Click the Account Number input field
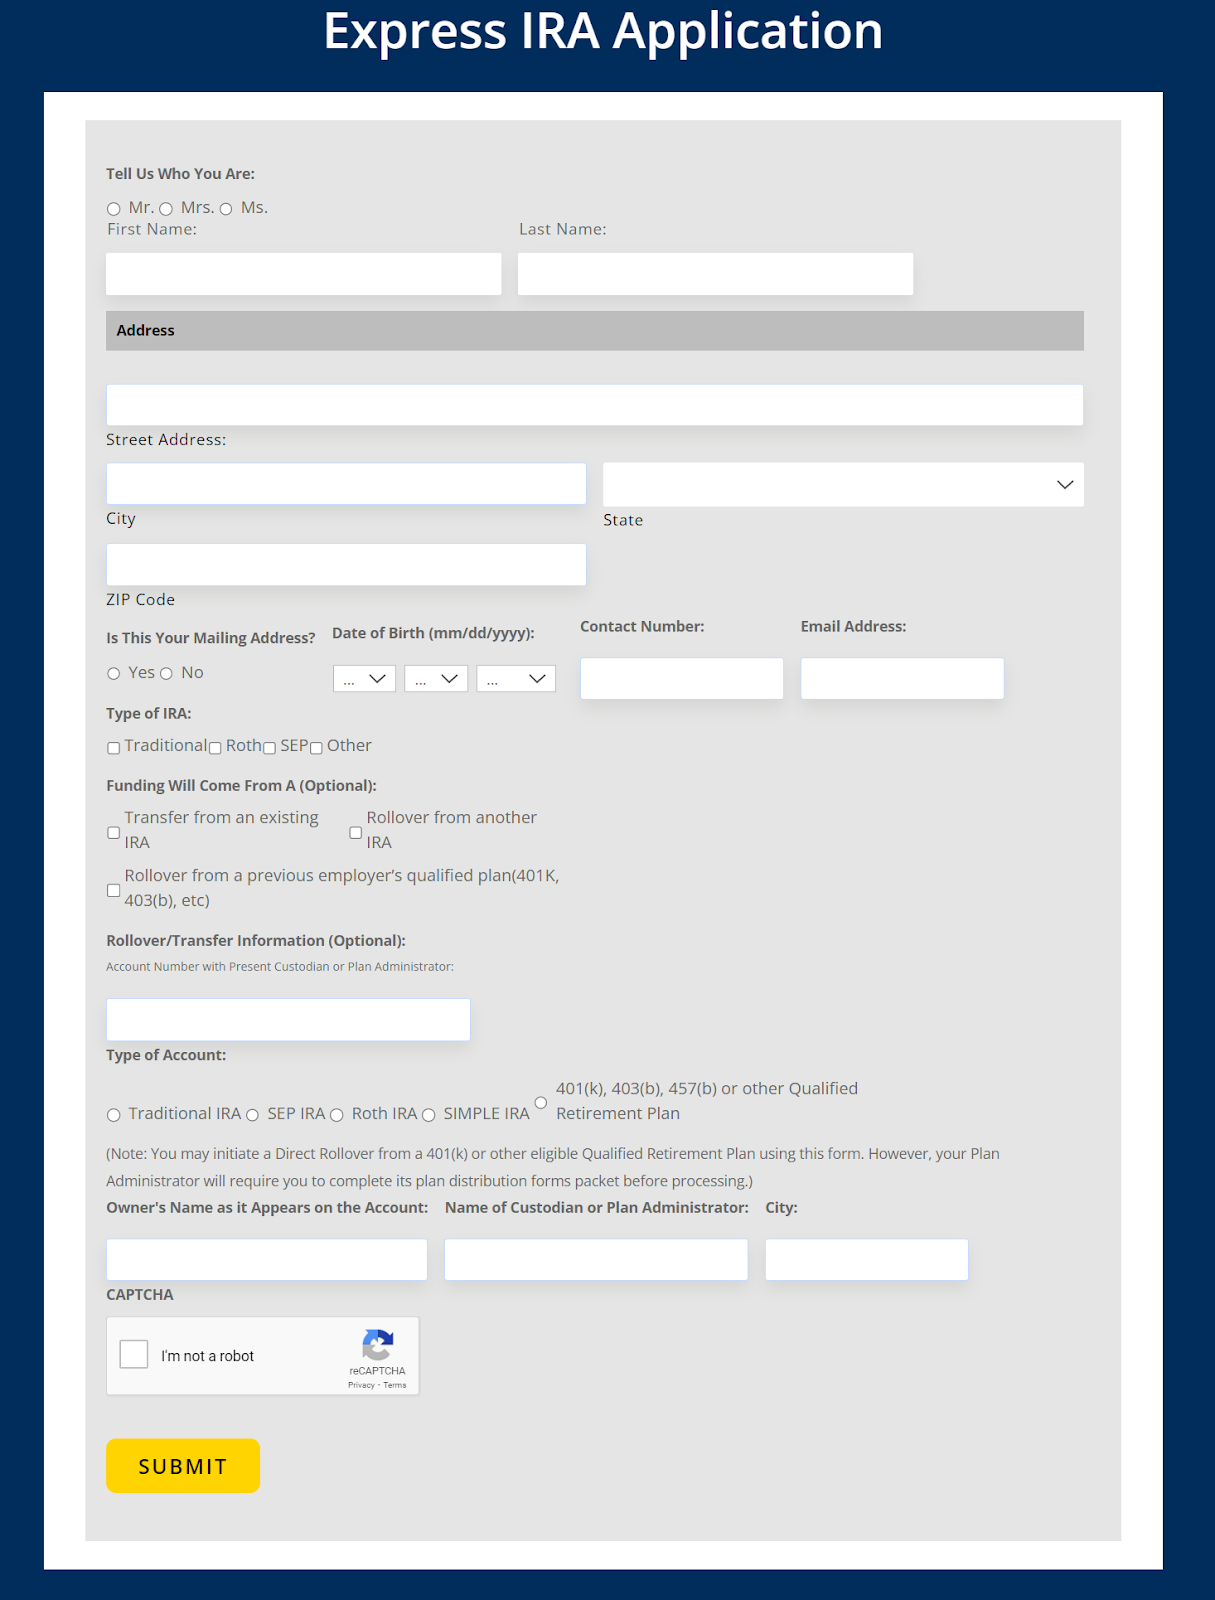Image resolution: width=1215 pixels, height=1600 pixels. tap(288, 1020)
